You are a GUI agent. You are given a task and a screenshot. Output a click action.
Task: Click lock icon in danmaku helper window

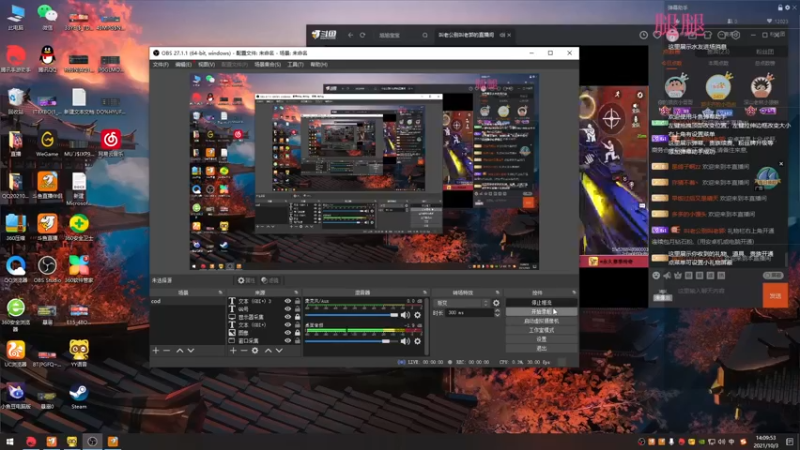coord(780,8)
